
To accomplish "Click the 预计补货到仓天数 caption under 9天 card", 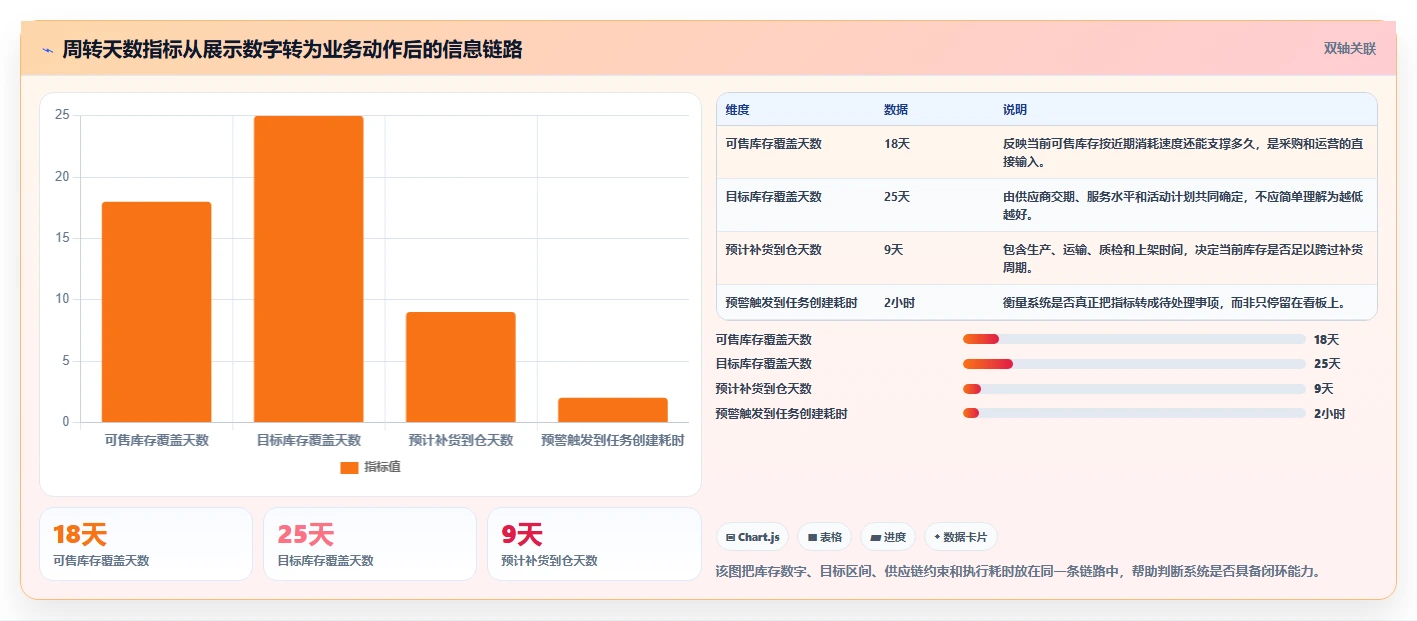I will pyautogui.click(x=549, y=561).
